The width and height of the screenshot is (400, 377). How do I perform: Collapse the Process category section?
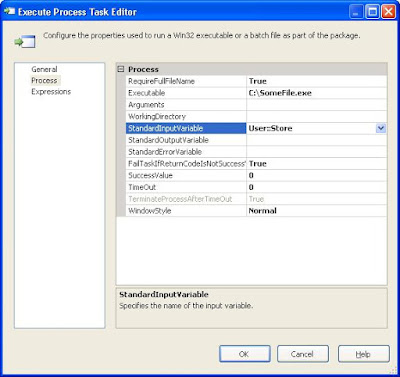[x=121, y=69]
